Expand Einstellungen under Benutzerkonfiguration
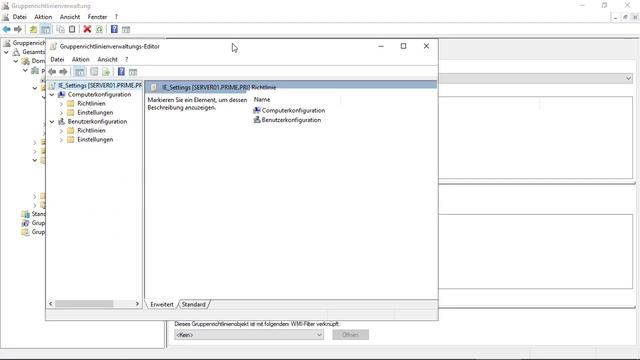The width and height of the screenshot is (640, 360). pyautogui.click(x=61, y=140)
